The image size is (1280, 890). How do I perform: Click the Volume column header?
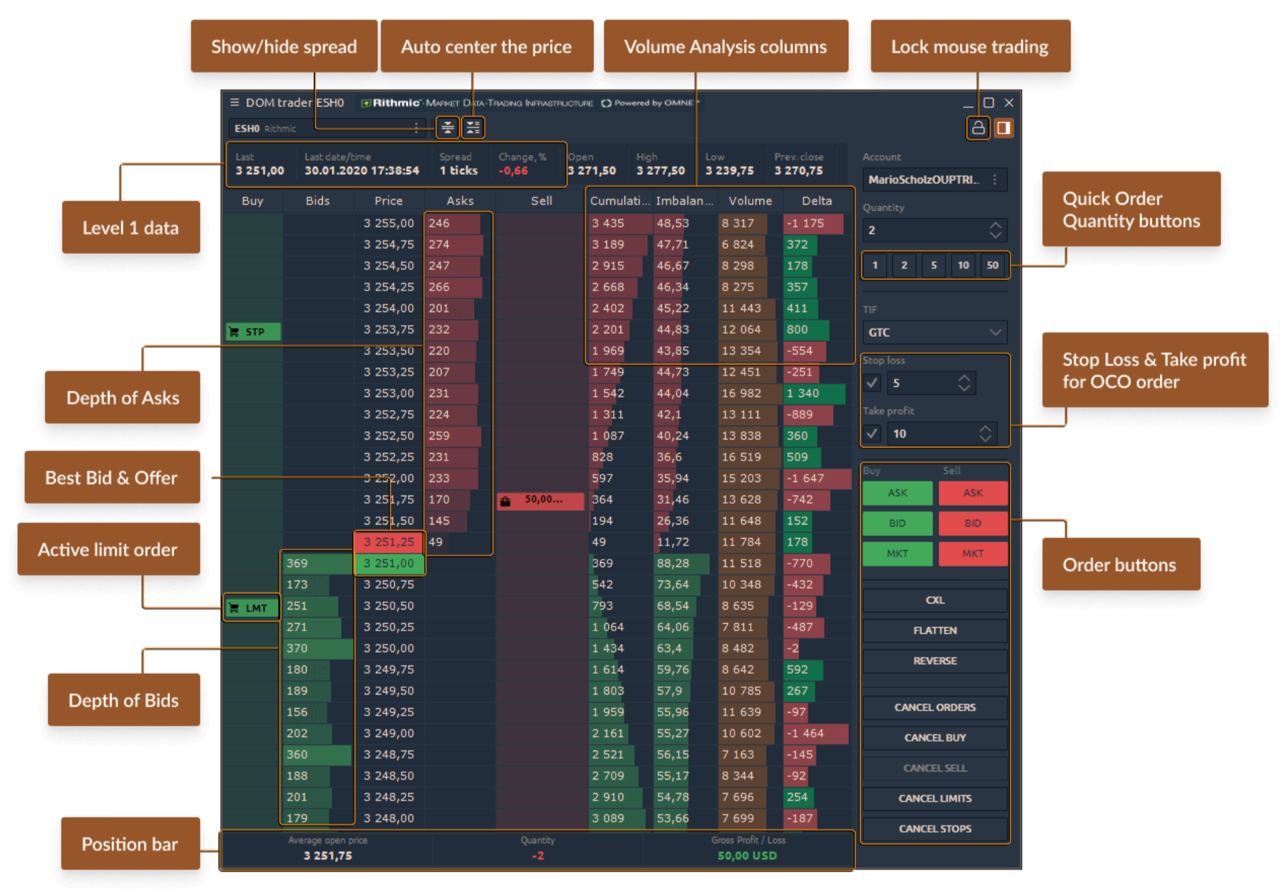click(x=749, y=201)
